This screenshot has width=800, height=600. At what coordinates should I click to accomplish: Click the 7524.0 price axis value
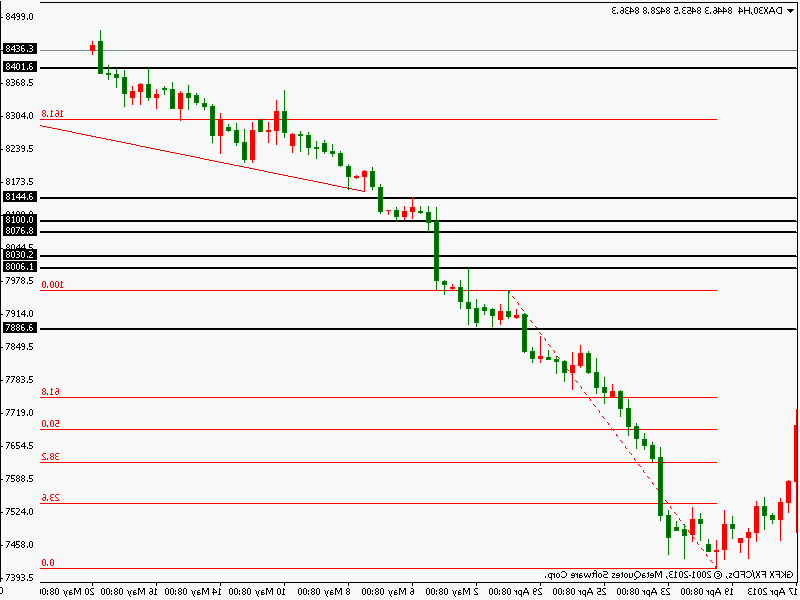(x=19, y=511)
